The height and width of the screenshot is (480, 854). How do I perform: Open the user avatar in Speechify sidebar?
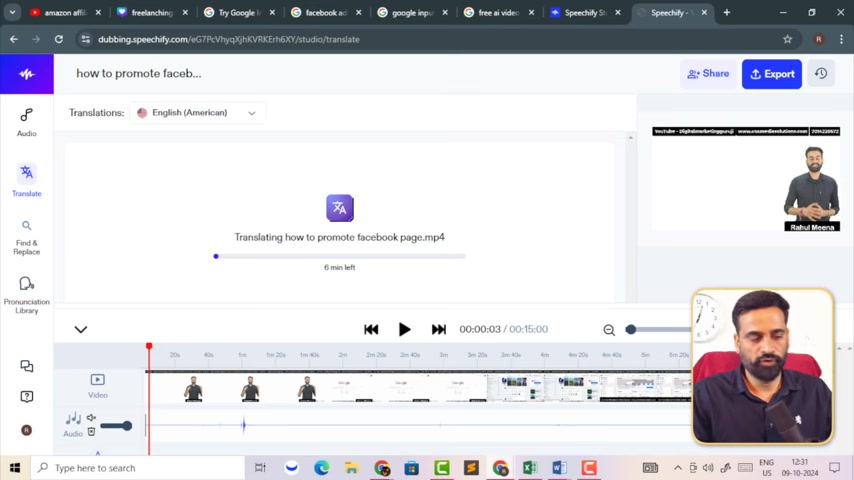(x=26, y=430)
